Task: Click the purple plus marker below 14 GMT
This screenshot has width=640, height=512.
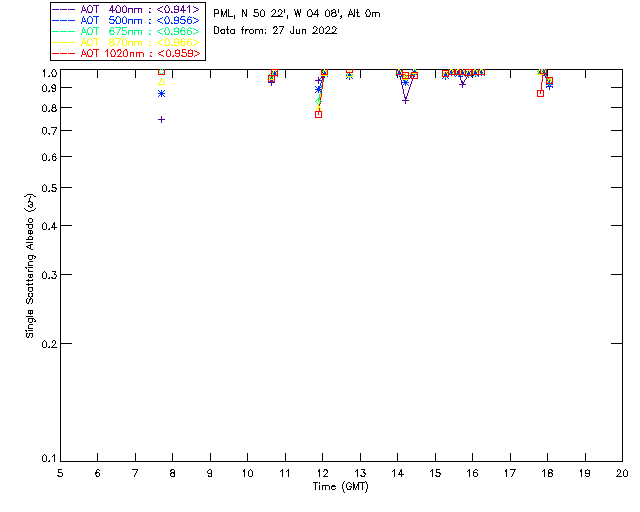Action: 405,100
